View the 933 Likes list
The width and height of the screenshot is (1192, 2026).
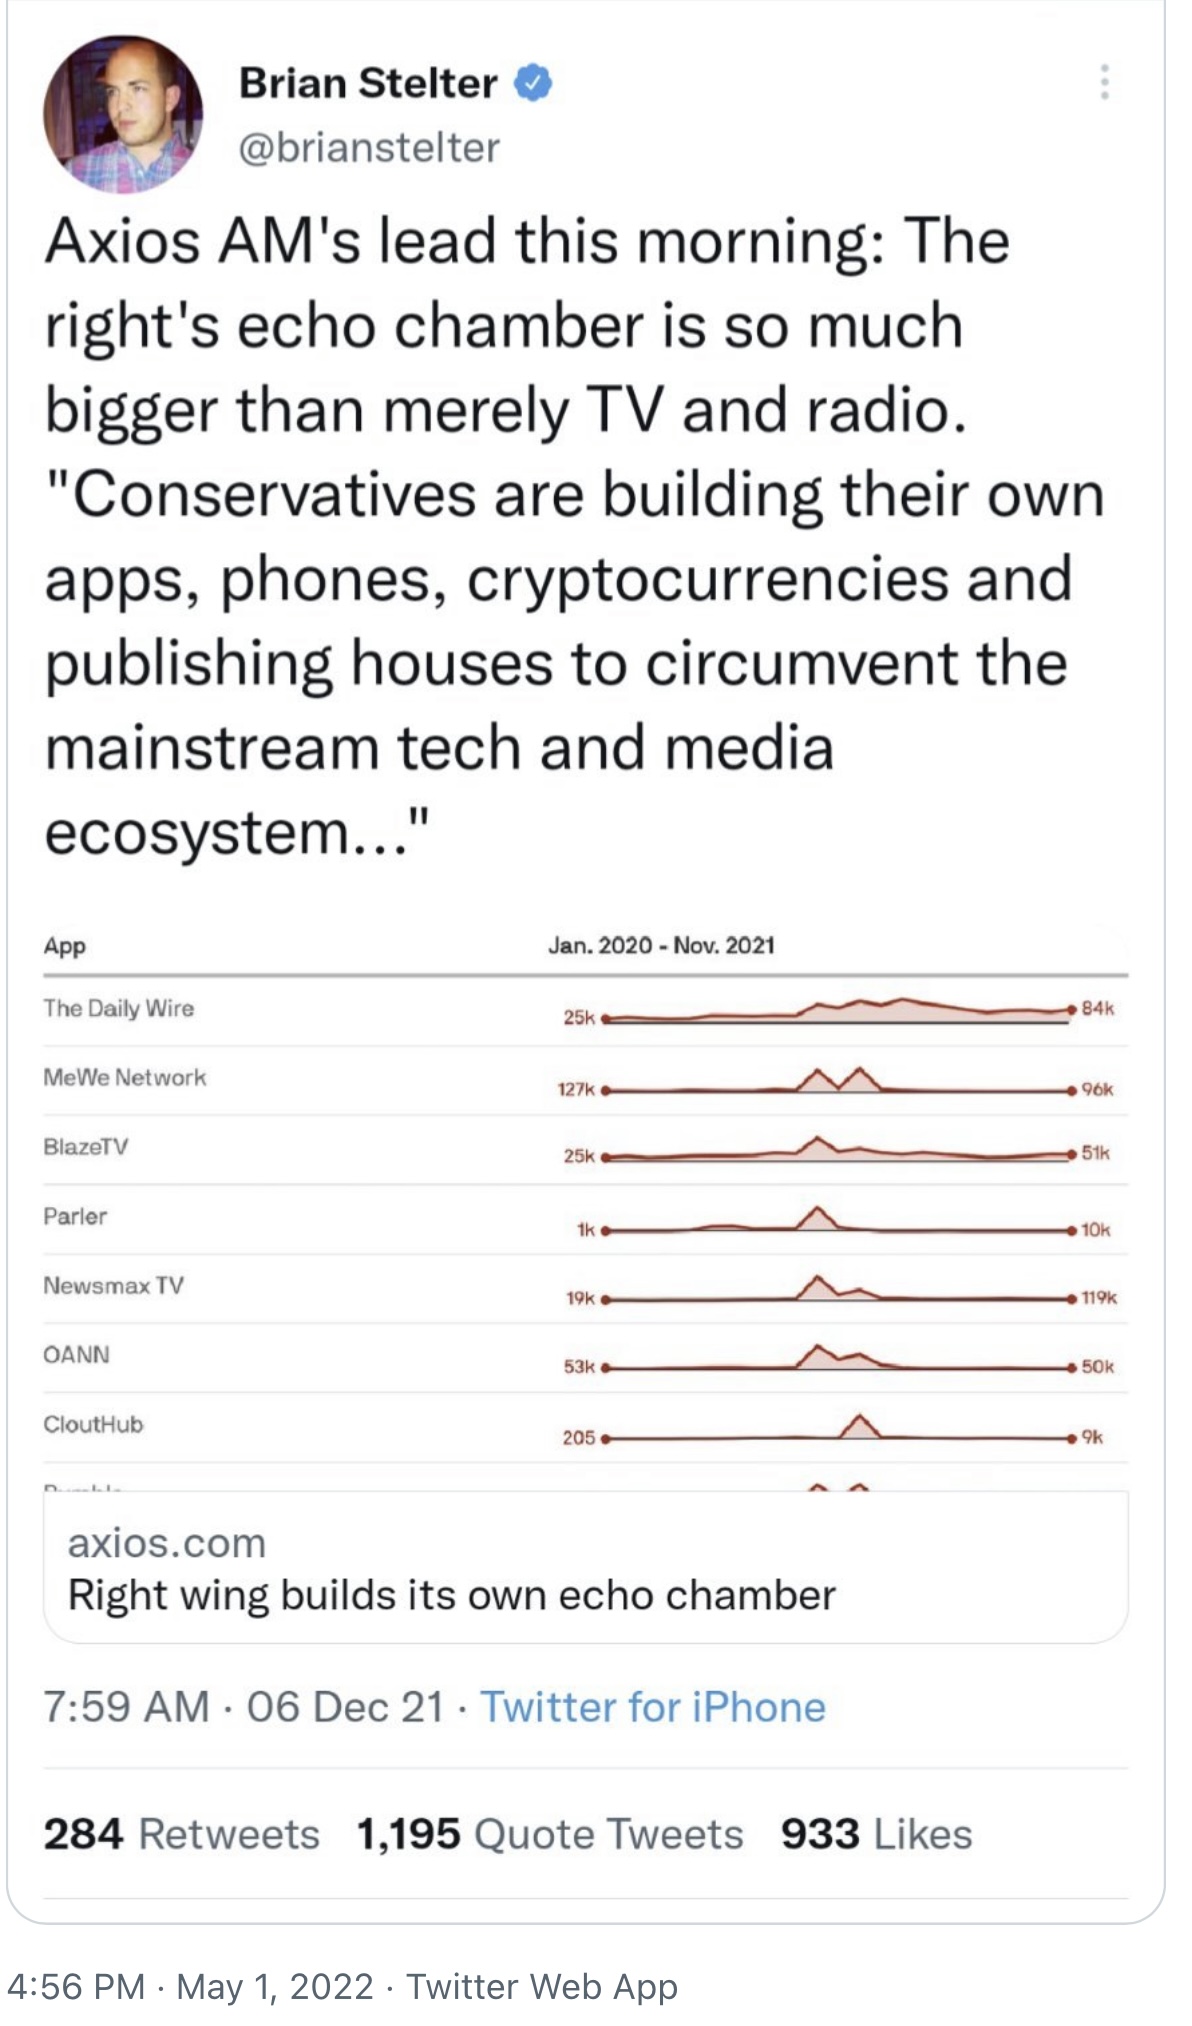click(x=877, y=1835)
